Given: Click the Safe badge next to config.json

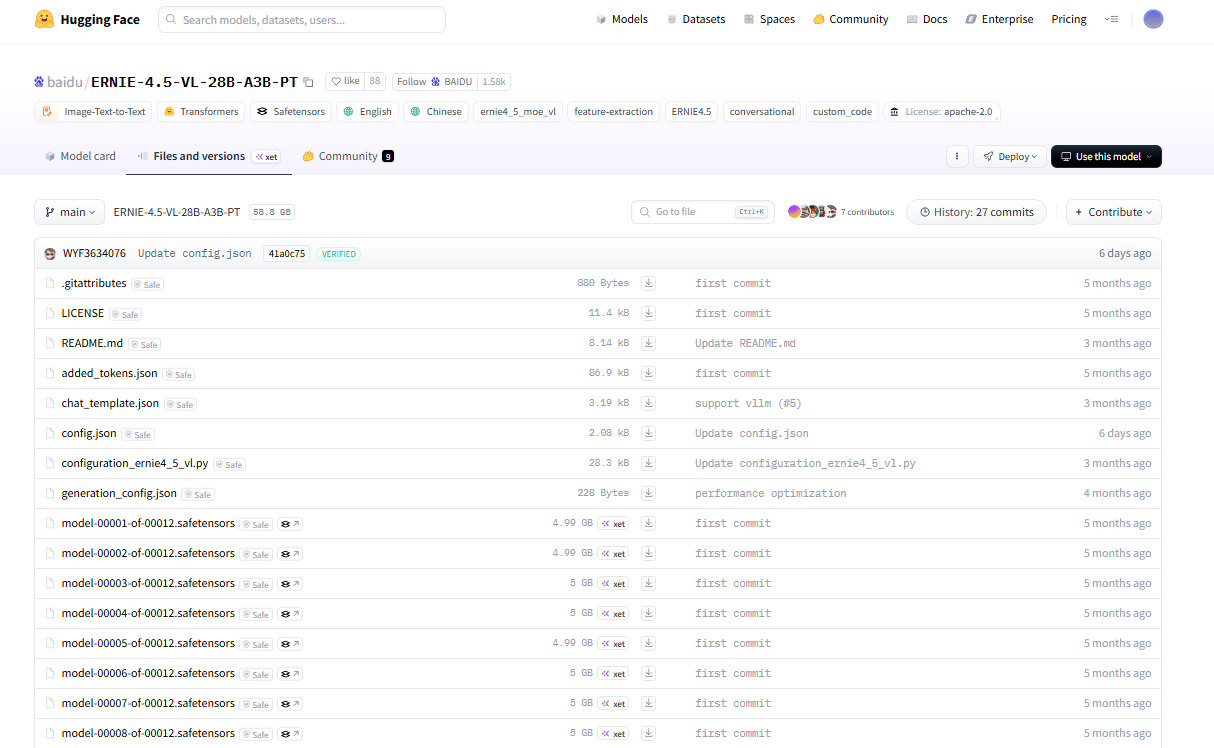Looking at the screenshot, I should pyautogui.click(x=138, y=434).
